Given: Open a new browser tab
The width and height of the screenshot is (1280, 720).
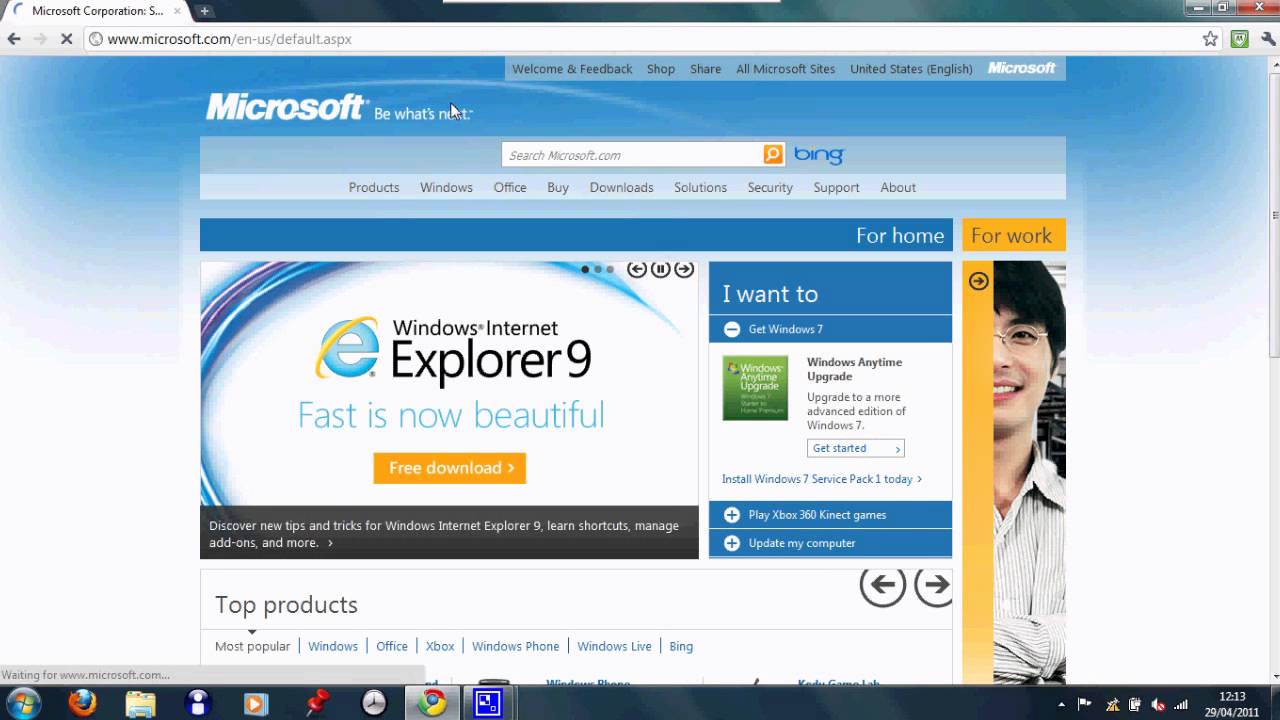Looking at the screenshot, I should 204,11.
